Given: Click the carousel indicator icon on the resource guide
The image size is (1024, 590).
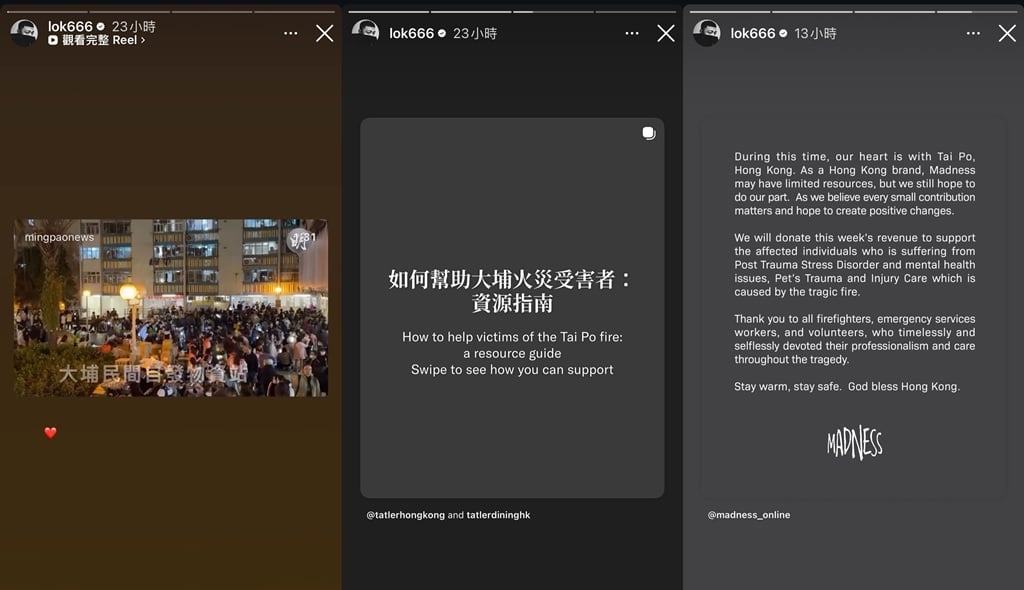Looking at the screenshot, I should [648, 131].
